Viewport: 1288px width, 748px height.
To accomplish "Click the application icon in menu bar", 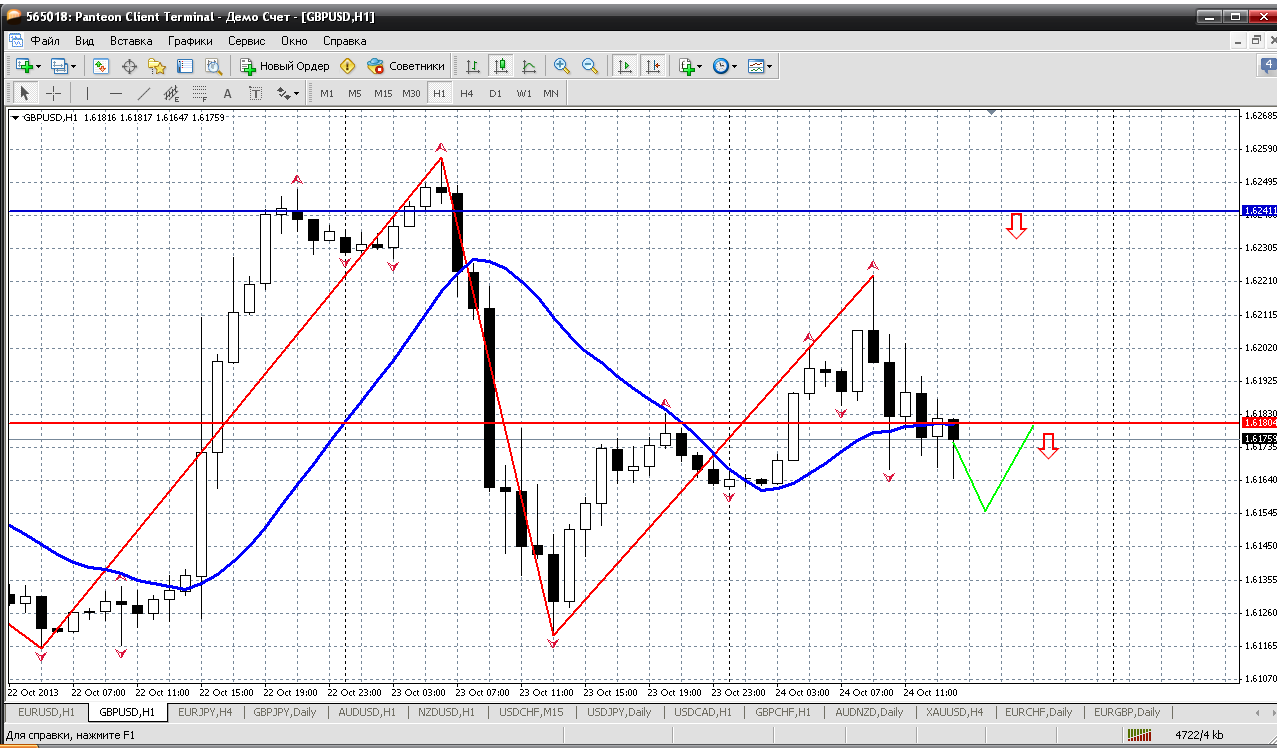I will (15, 41).
